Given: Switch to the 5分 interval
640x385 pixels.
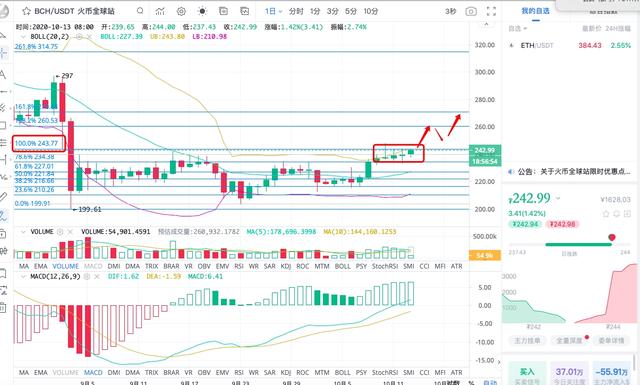Looking at the screenshot, I should coord(351,11).
